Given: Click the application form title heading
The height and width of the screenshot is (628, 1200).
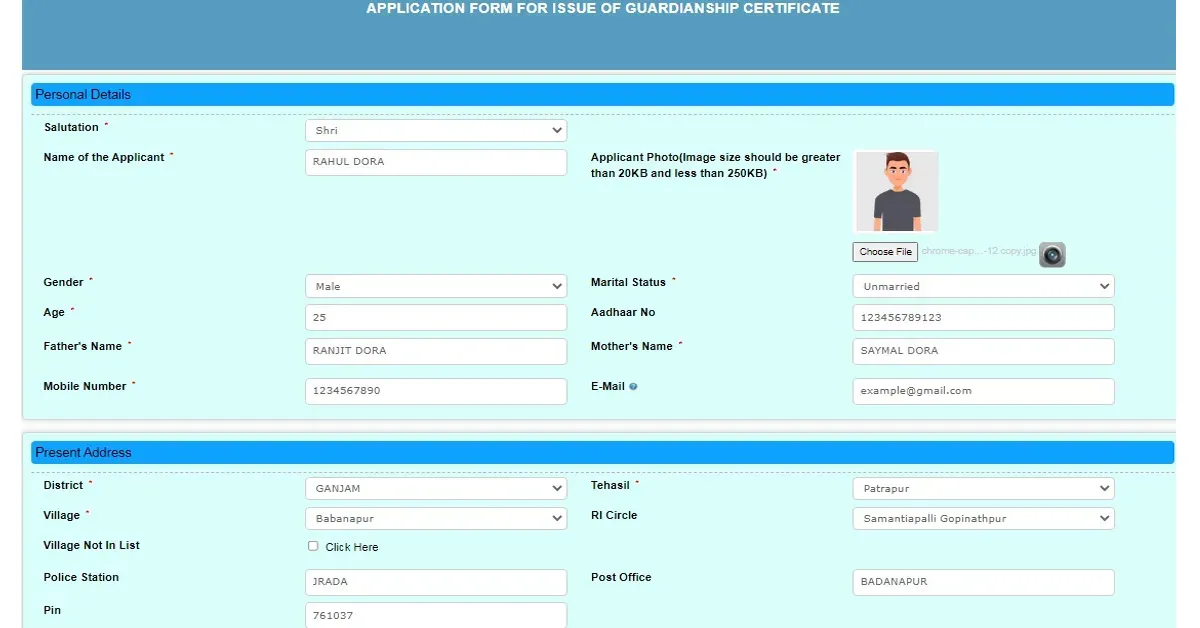Looking at the screenshot, I should 603,9.
